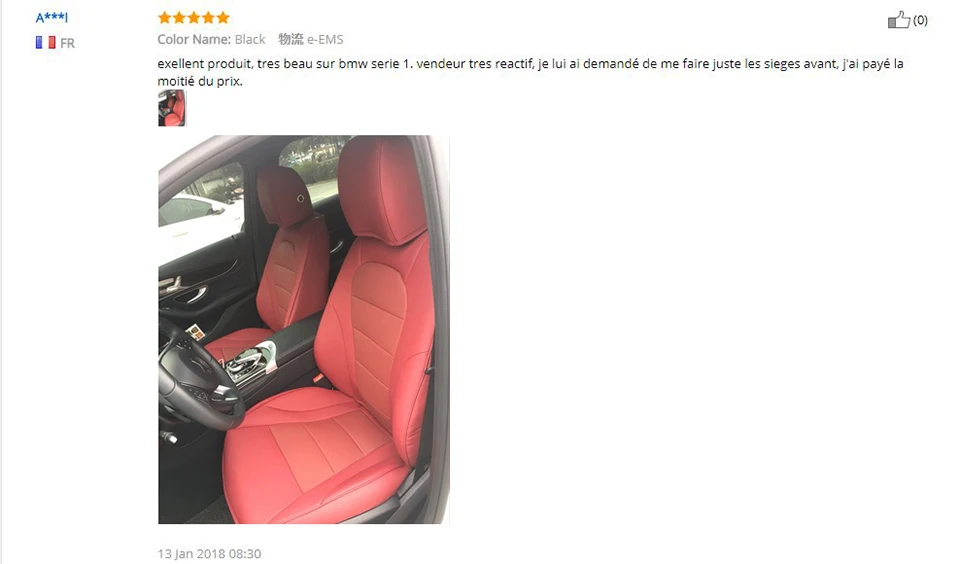This screenshot has width=960, height=564.
Task: Click the fourth orange rating star
Action: (x=208, y=18)
